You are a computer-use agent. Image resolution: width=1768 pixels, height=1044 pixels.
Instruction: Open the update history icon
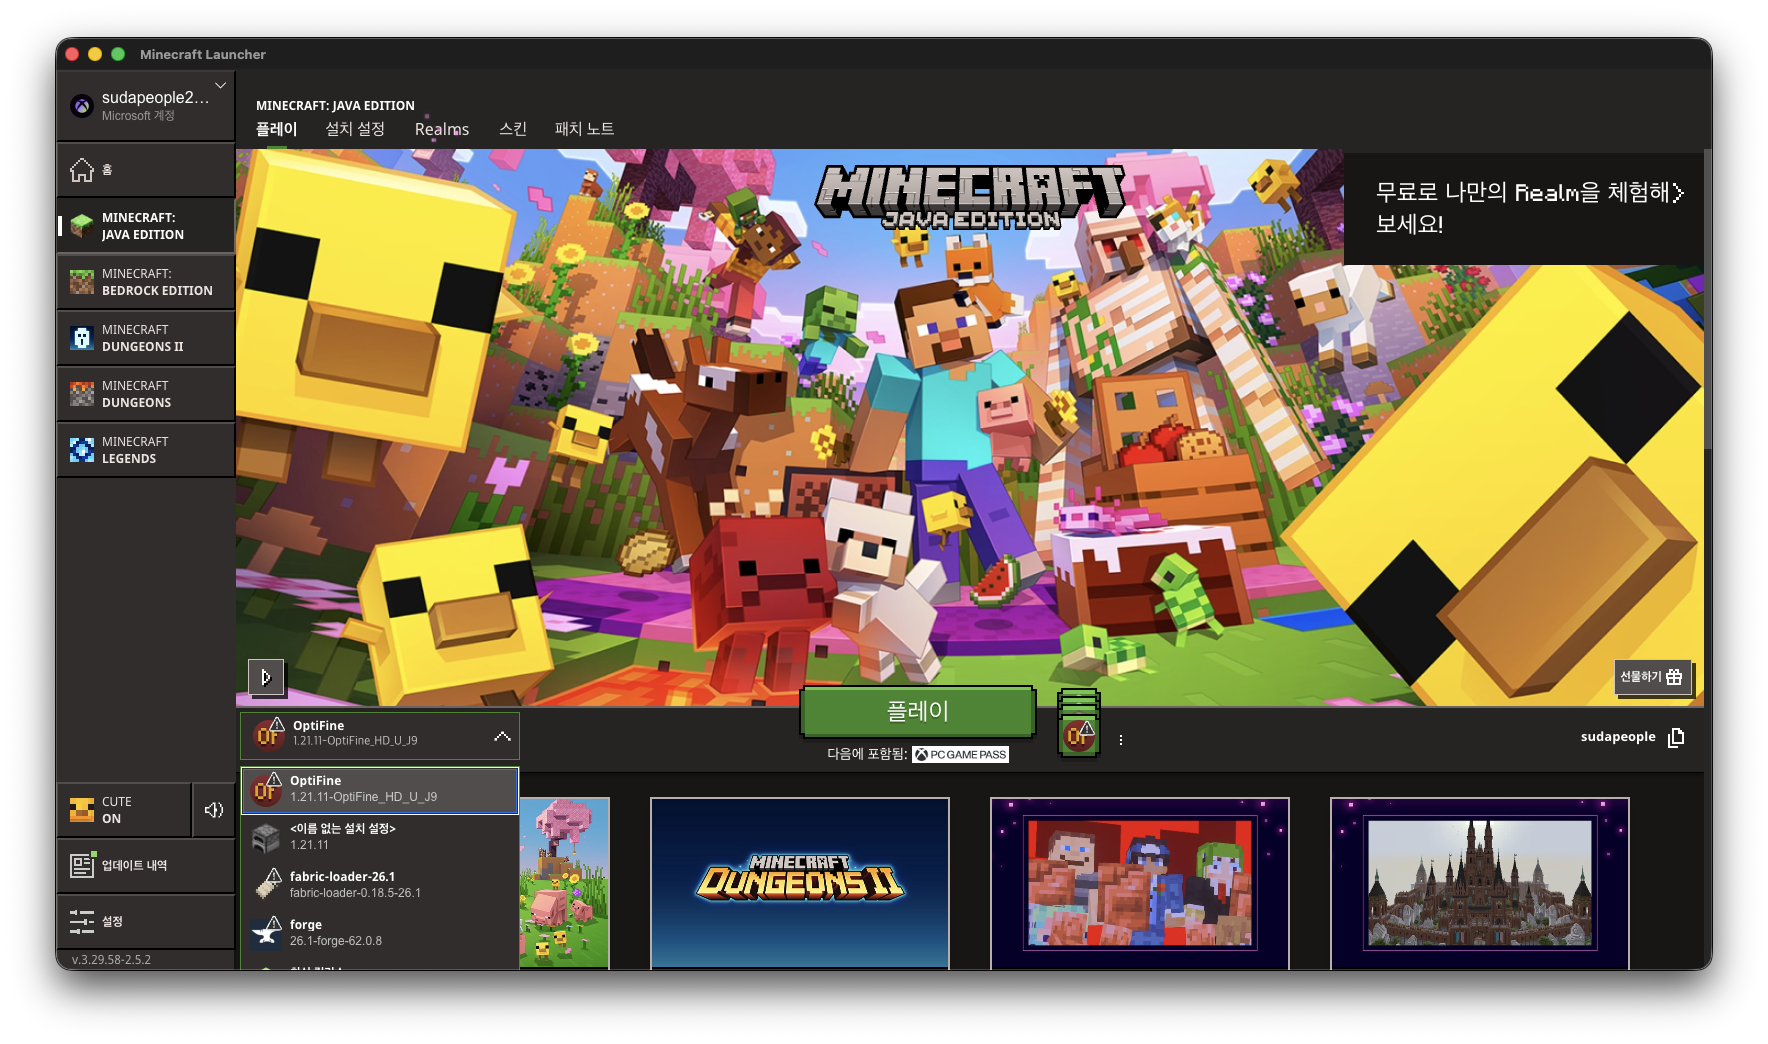[82, 865]
